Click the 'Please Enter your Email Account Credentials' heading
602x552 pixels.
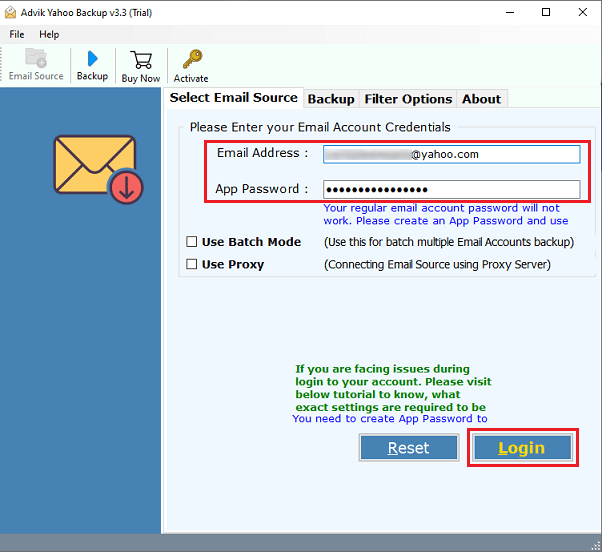coord(320,127)
